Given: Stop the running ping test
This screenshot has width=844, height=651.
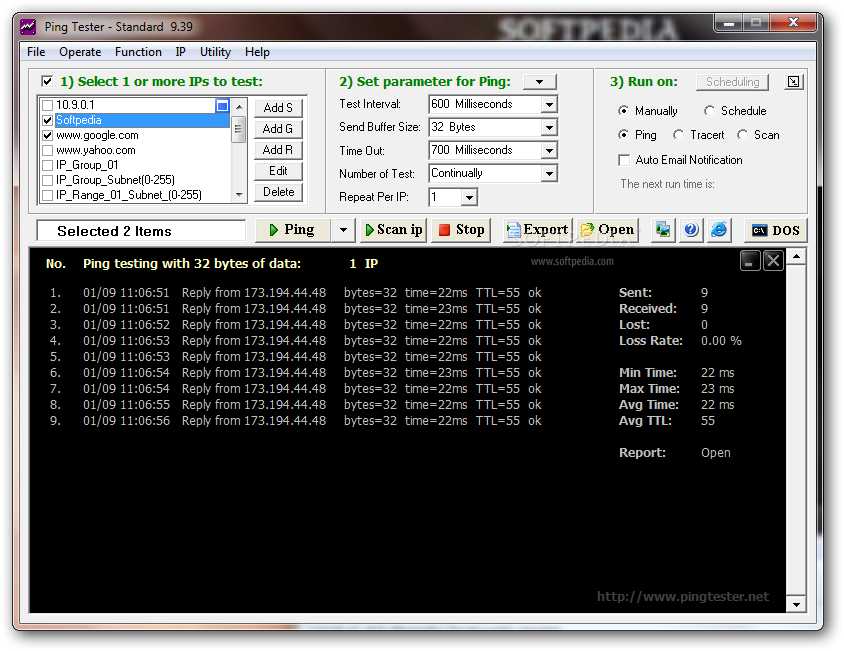Looking at the screenshot, I should click(x=461, y=230).
